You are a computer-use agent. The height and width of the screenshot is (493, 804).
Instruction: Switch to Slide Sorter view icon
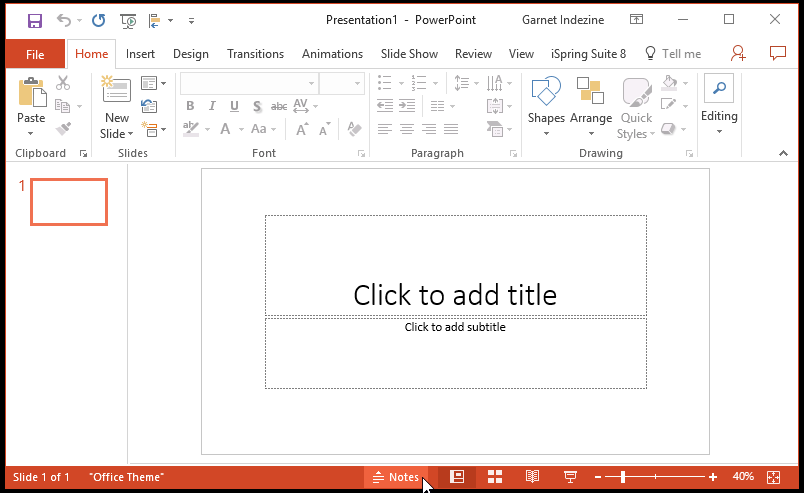coord(495,477)
